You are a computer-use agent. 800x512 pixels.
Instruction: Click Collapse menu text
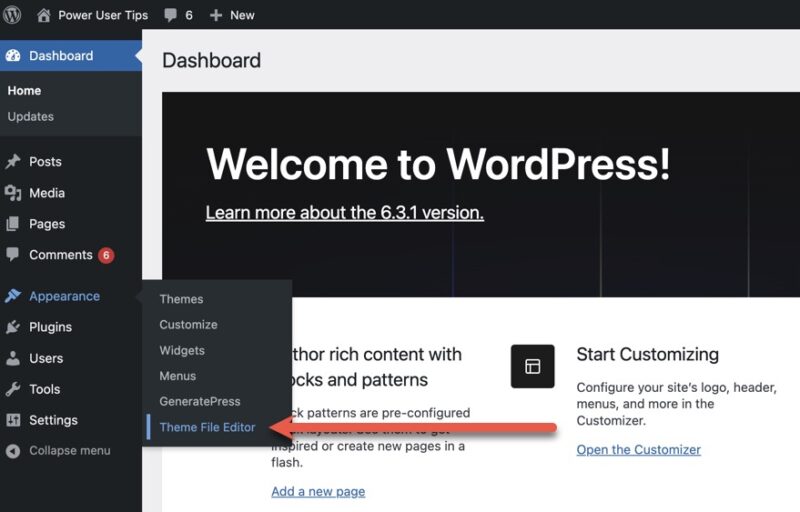(x=69, y=451)
